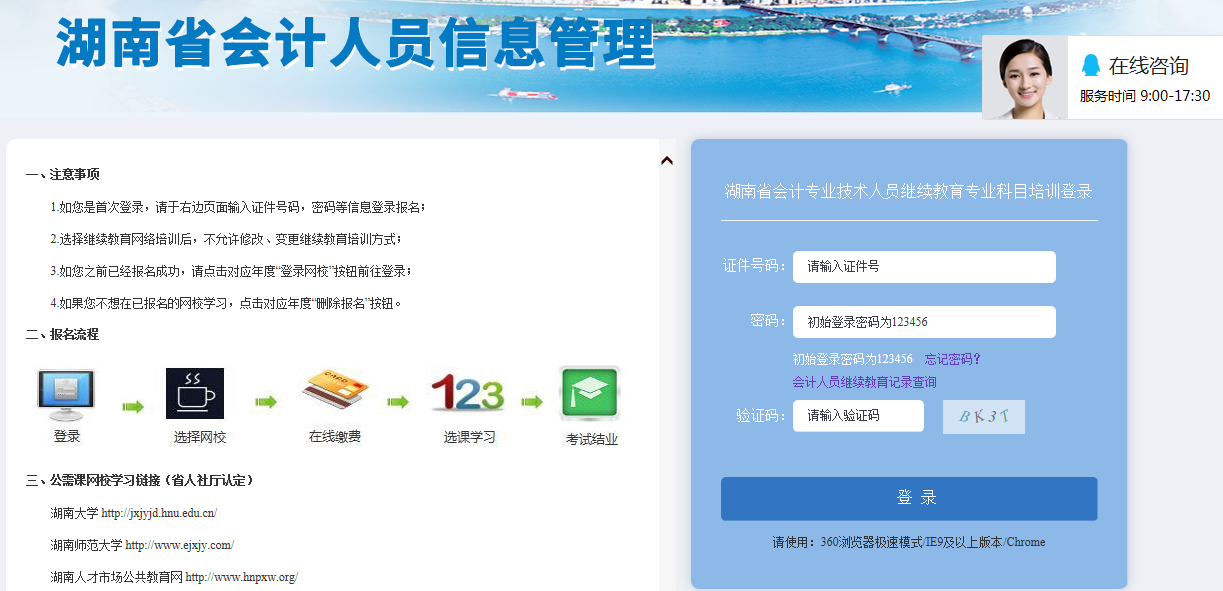Click the first green arrow after the login step

[x=132, y=406]
